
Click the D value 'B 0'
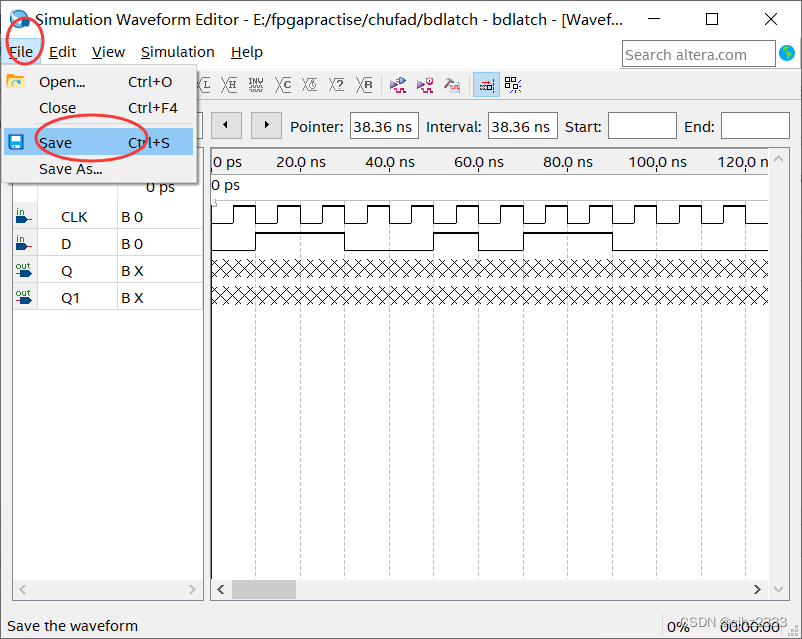(x=132, y=244)
